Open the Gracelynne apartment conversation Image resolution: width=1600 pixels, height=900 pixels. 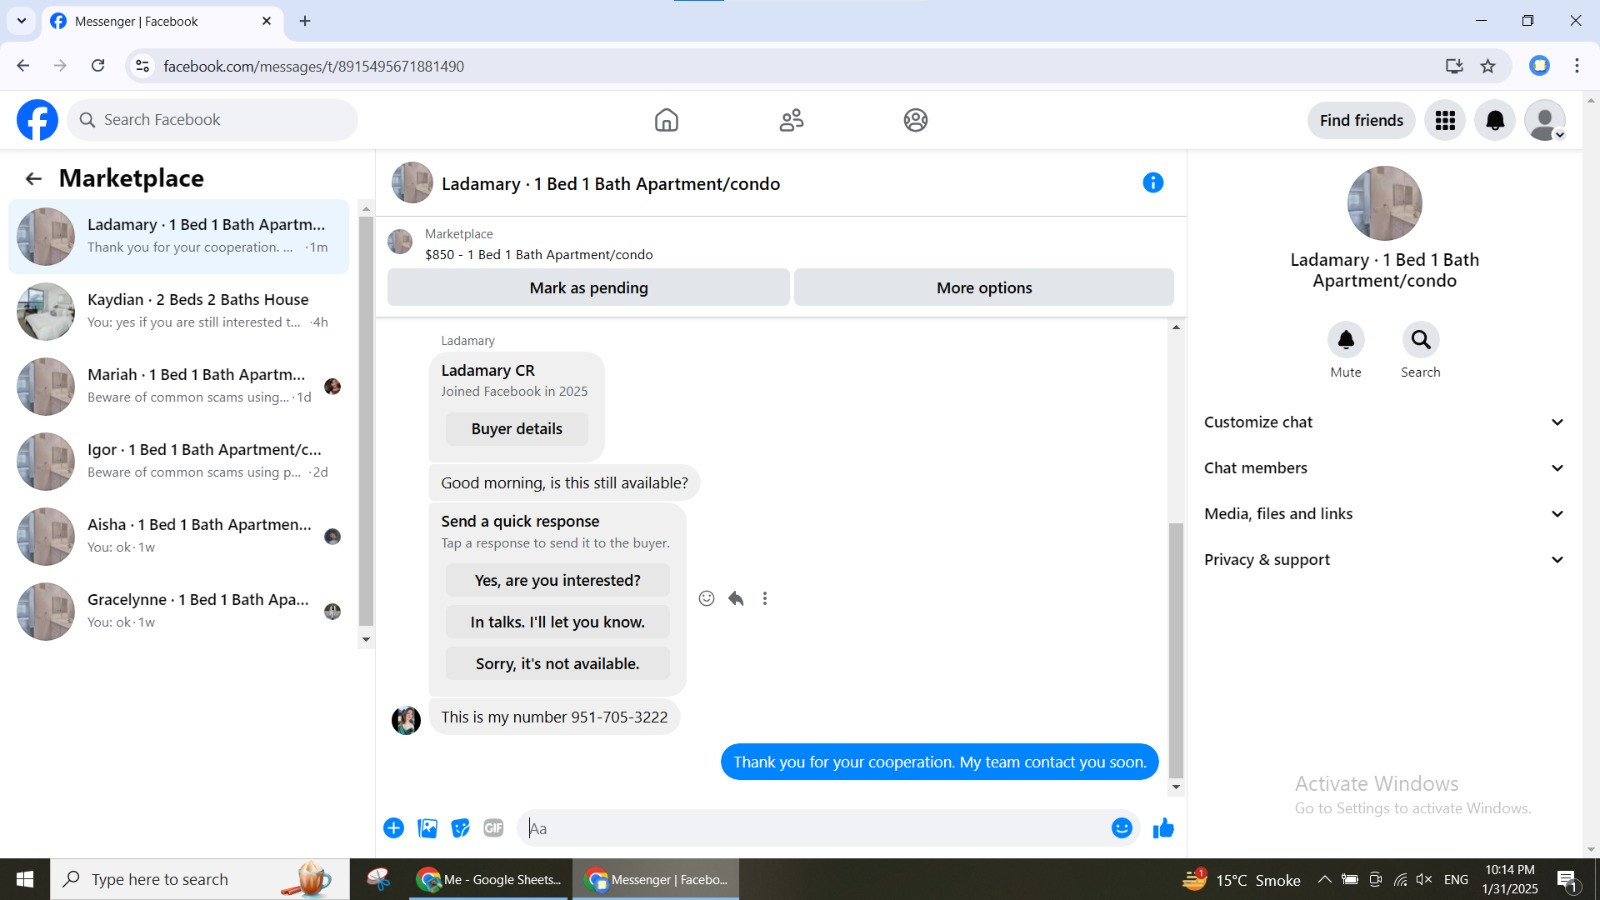(x=179, y=611)
